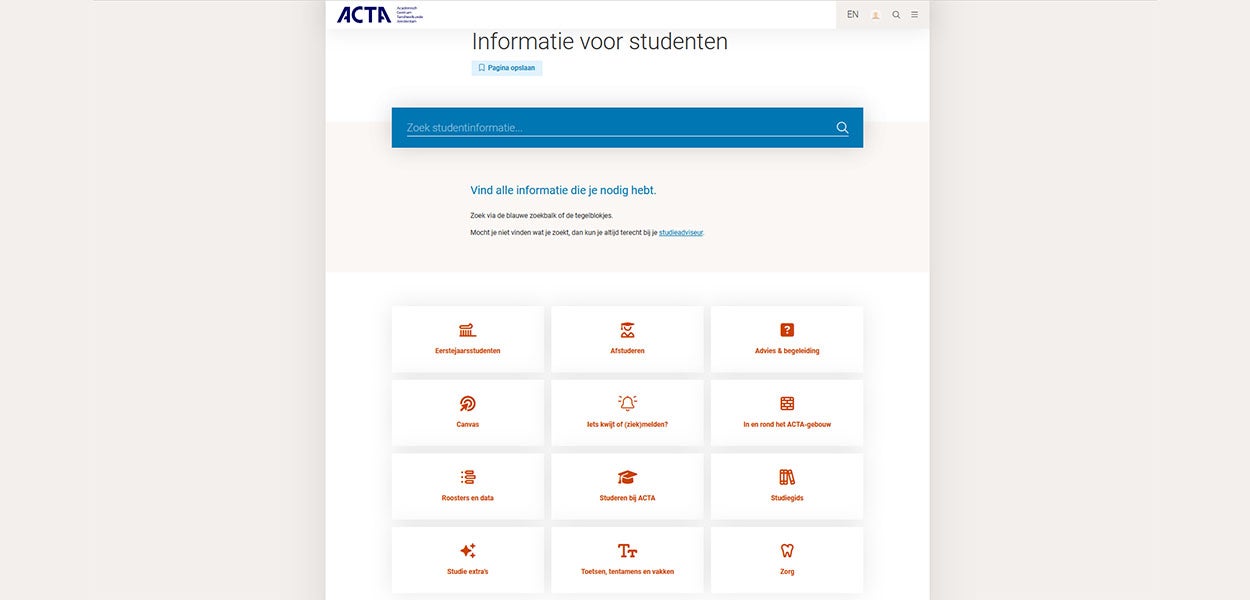
Task: Open the list icon above Roosters en data
Action: click(x=467, y=477)
